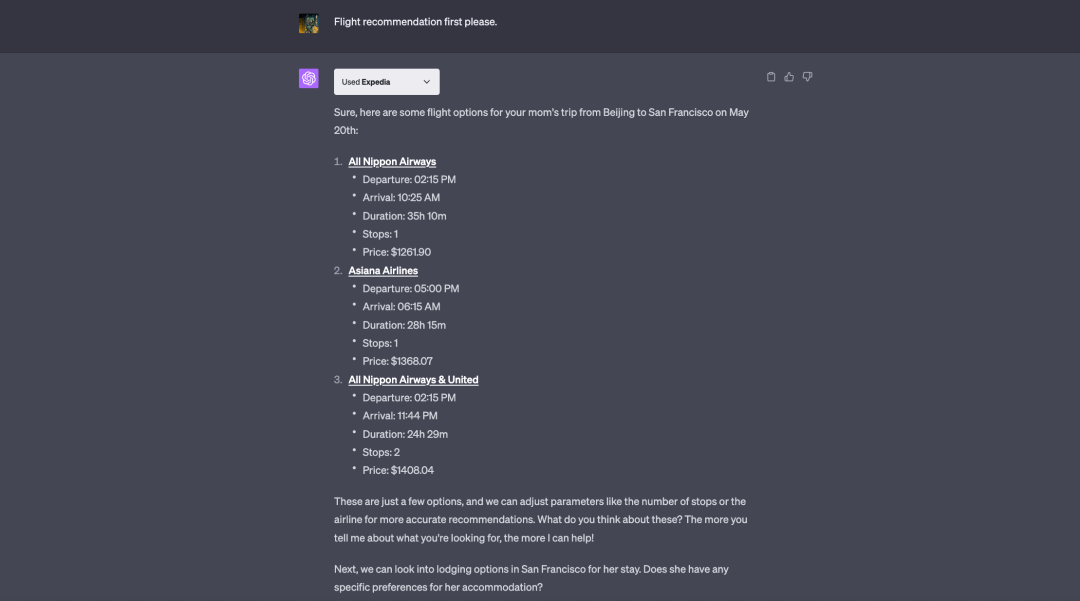Viewport: 1080px width, 601px height.
Task: Click the intro sentence about Beijing to San Francisco
Action: (540, 113)
